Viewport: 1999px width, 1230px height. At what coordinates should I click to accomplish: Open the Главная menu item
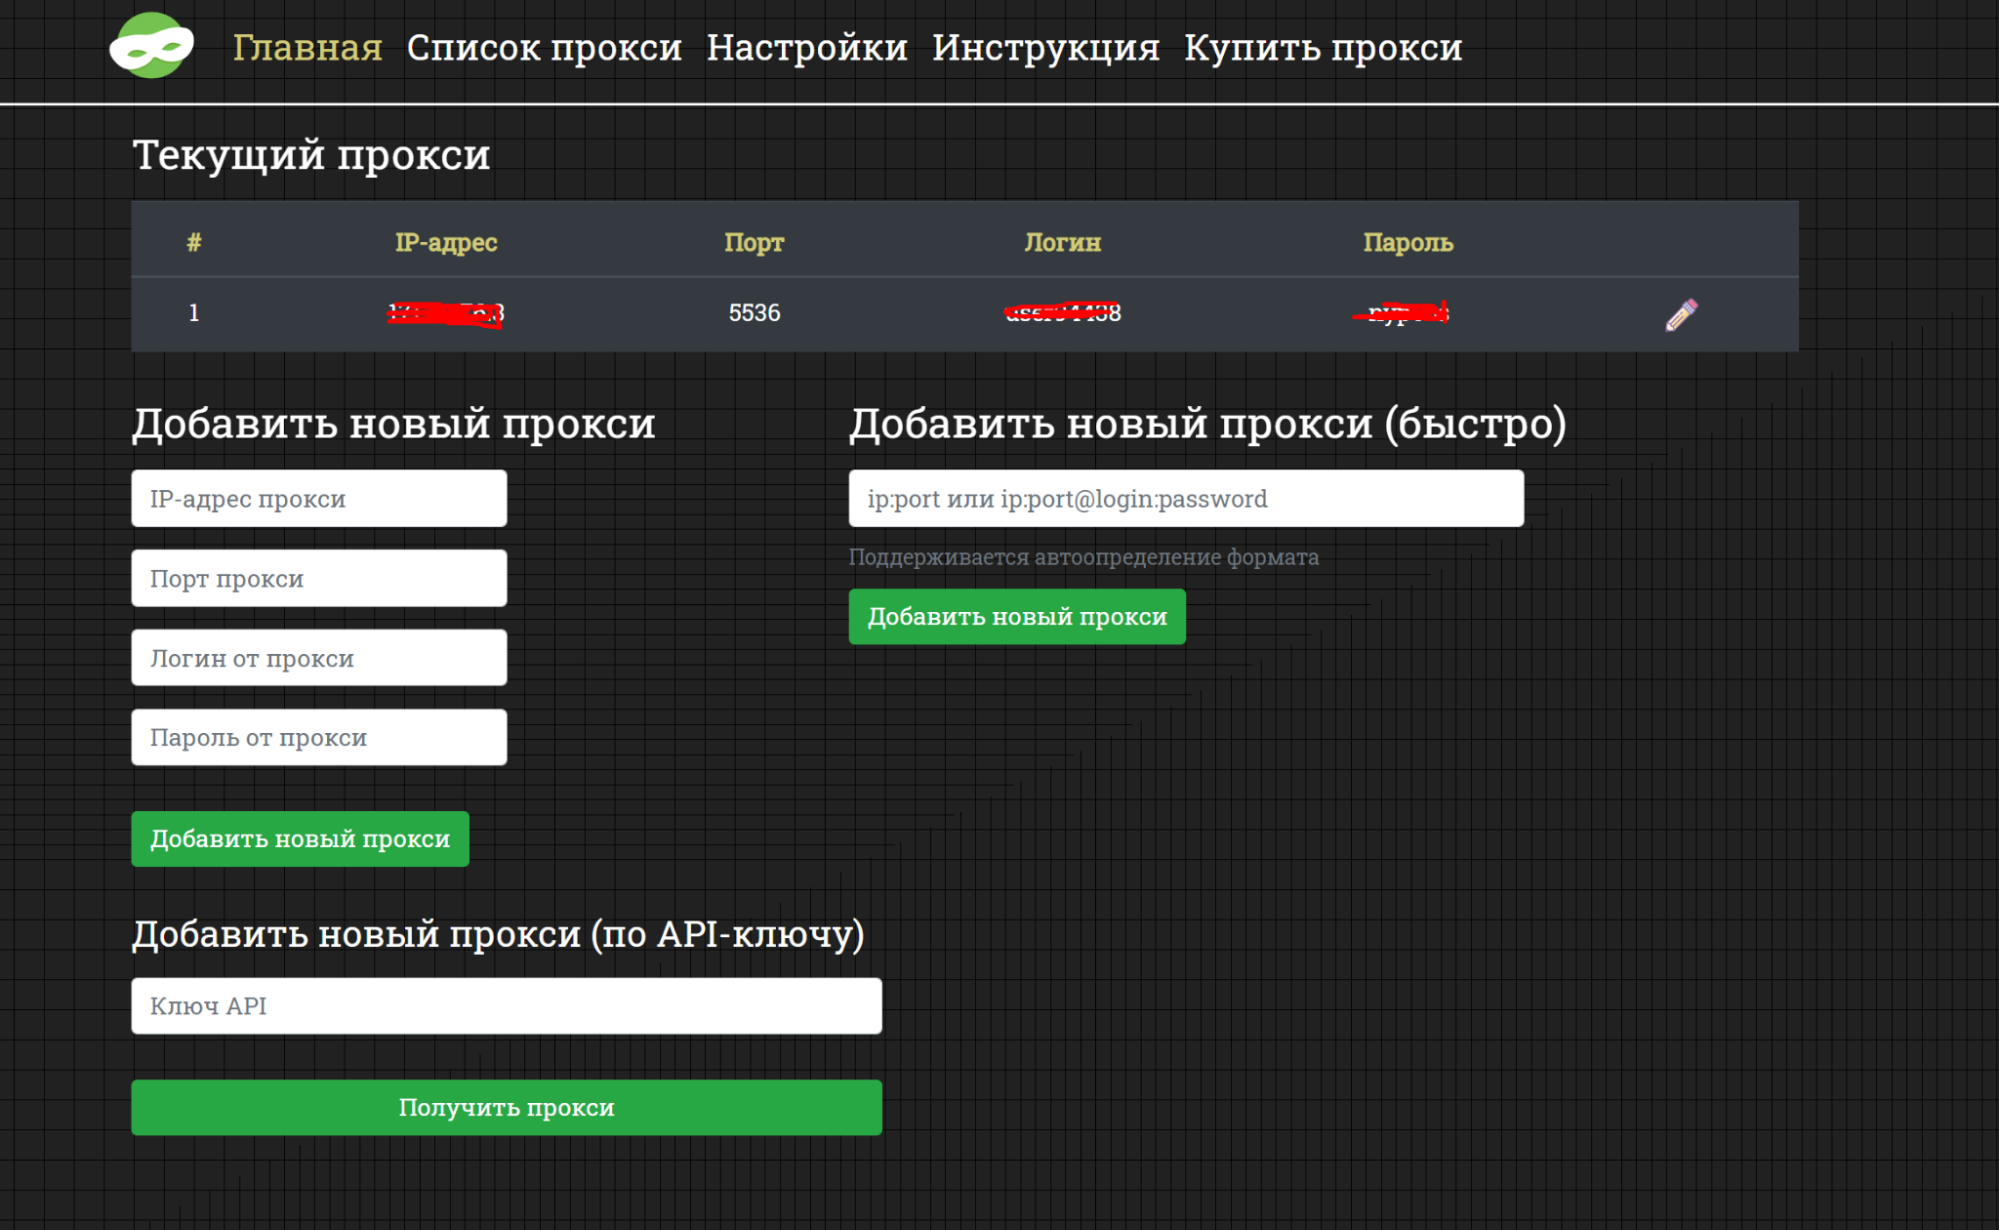click(307, 48)
